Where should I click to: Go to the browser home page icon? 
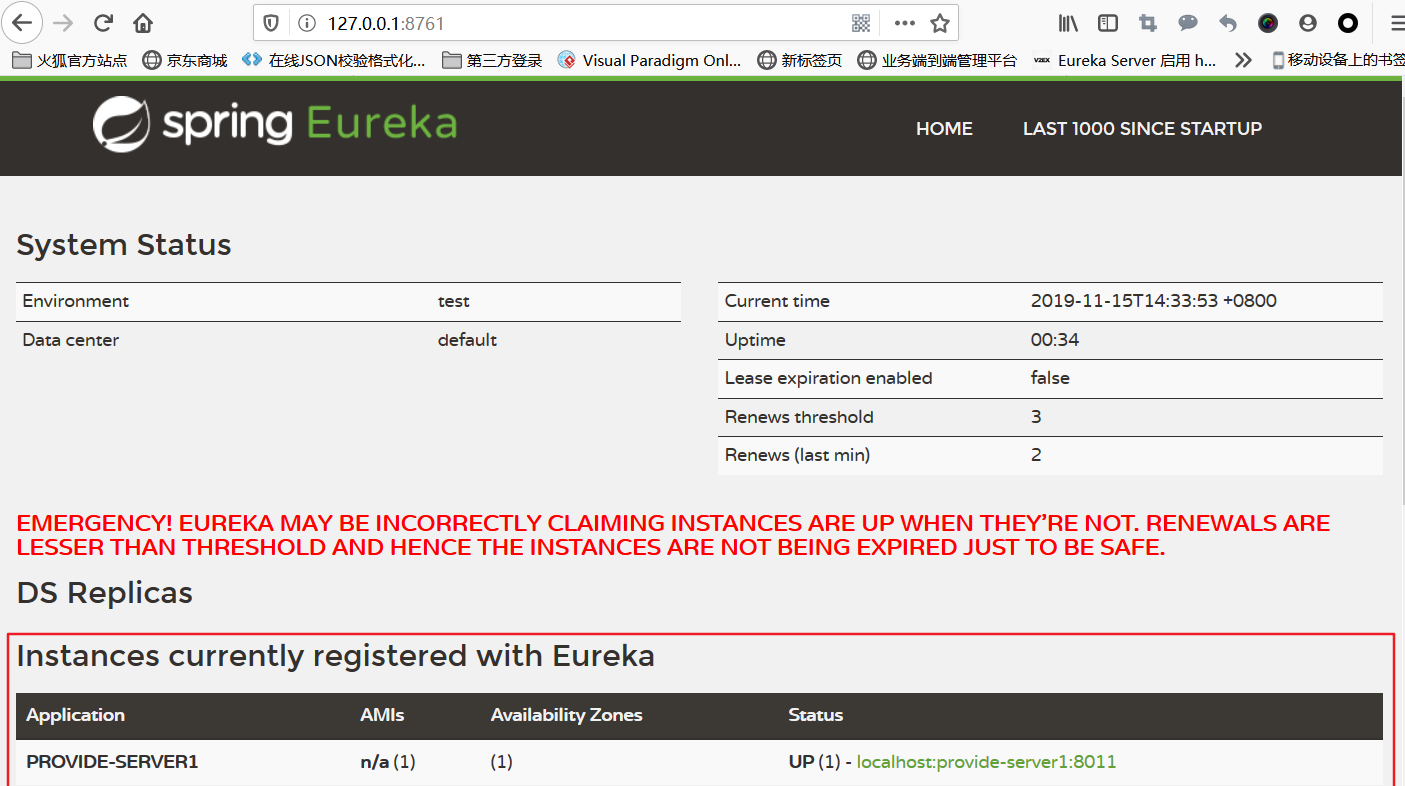[x=143, y=22]
